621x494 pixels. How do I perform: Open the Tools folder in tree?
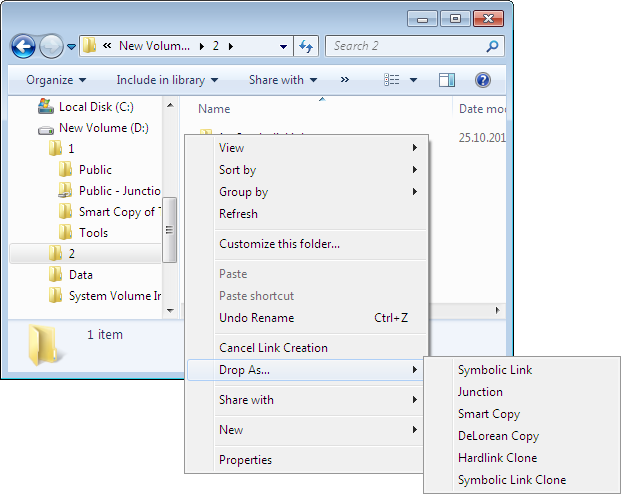pyautogui.click(x=93, y=233)
